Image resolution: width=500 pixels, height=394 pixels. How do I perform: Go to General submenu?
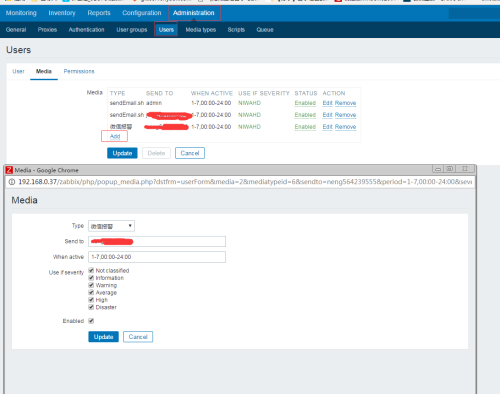coord(16,30)
